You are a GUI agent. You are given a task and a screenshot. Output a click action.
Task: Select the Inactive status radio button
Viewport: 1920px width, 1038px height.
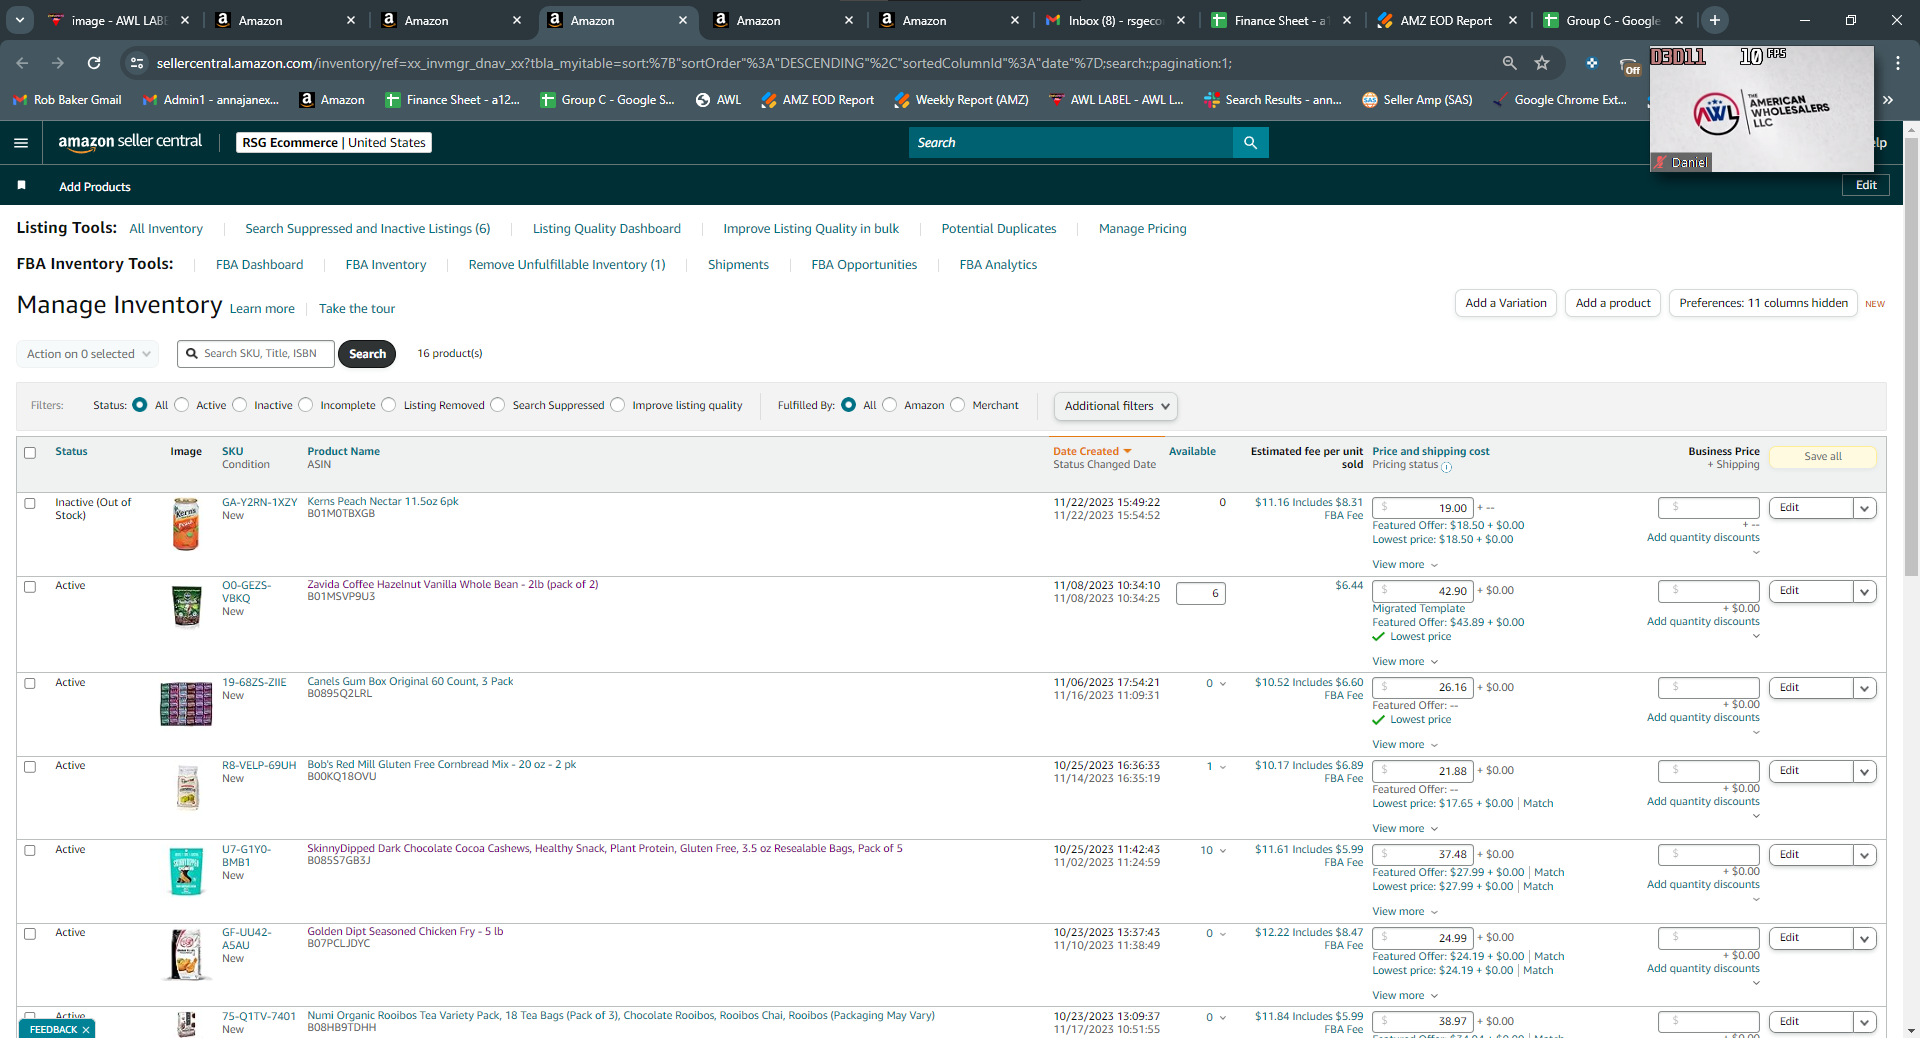pyautogui.click(x=240, y=405)
